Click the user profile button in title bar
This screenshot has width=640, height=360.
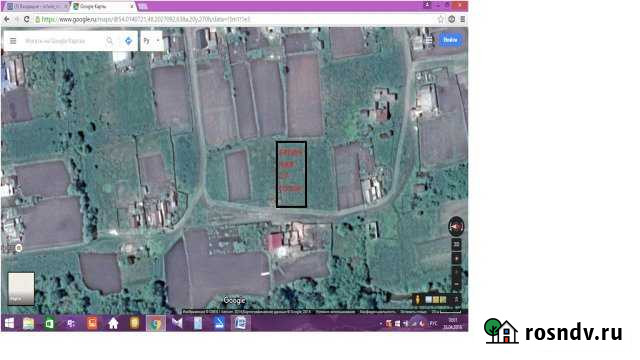(427, 5)
